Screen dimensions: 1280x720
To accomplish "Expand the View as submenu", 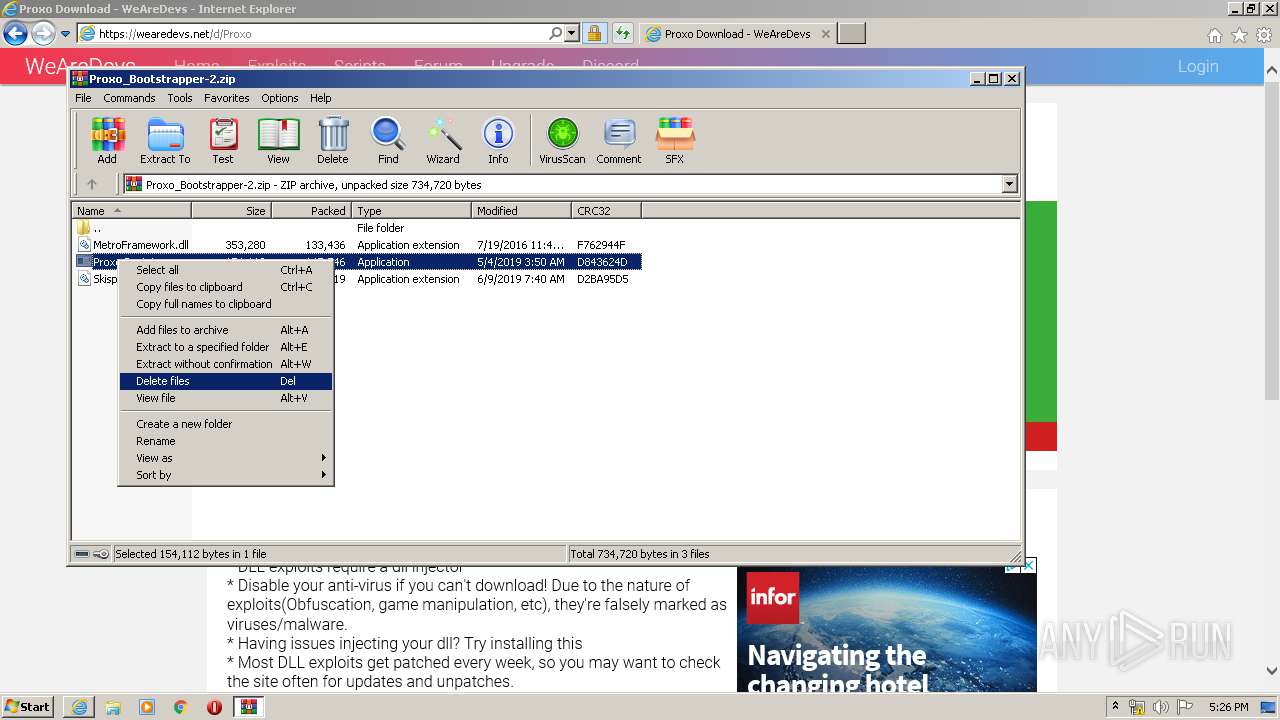I will pyautogui.click(x=226, y=458).
